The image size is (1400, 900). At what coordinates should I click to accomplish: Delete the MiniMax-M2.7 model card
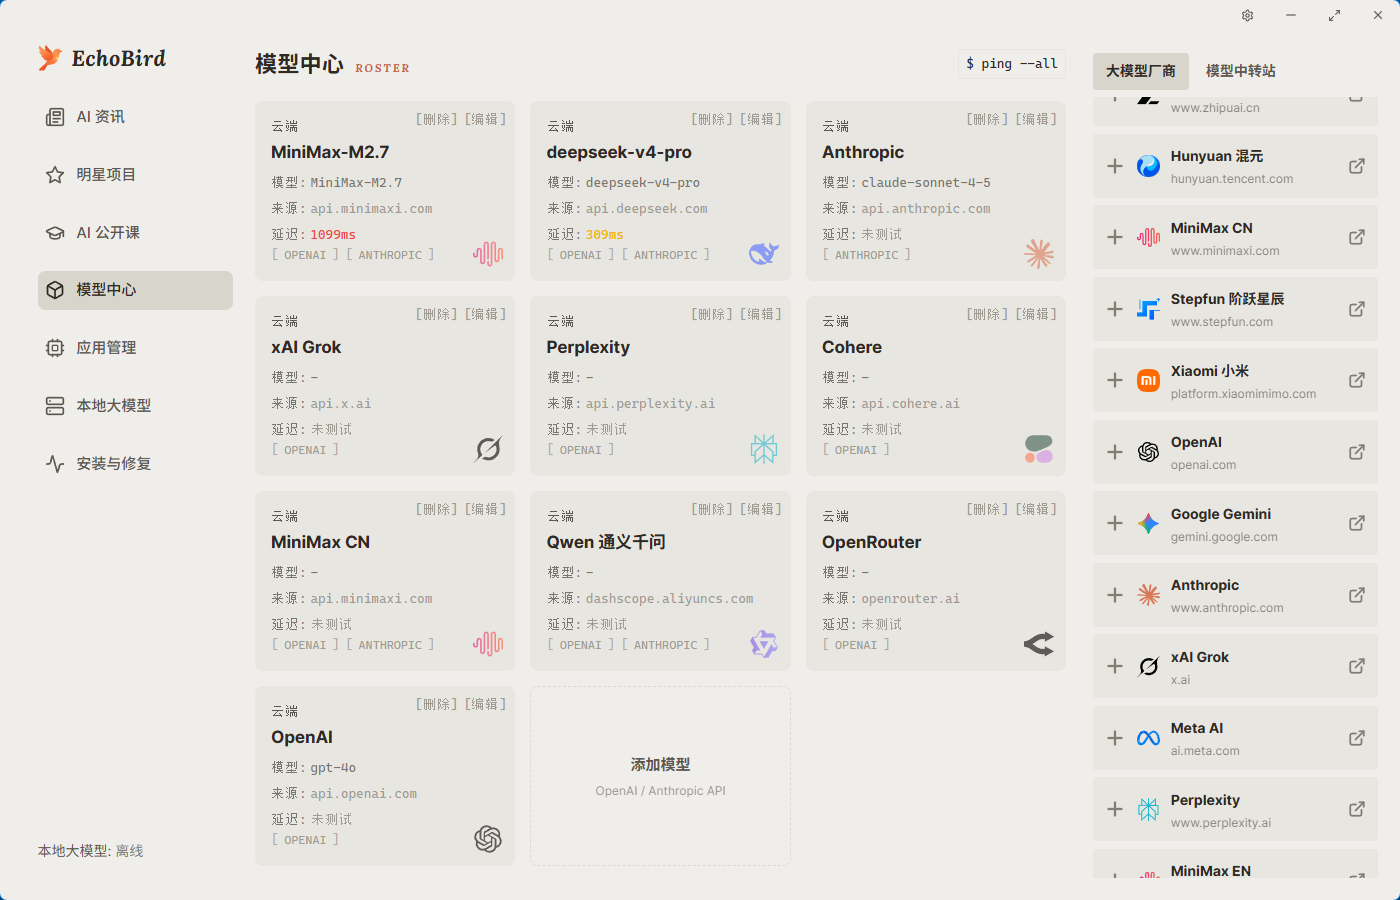436,119
